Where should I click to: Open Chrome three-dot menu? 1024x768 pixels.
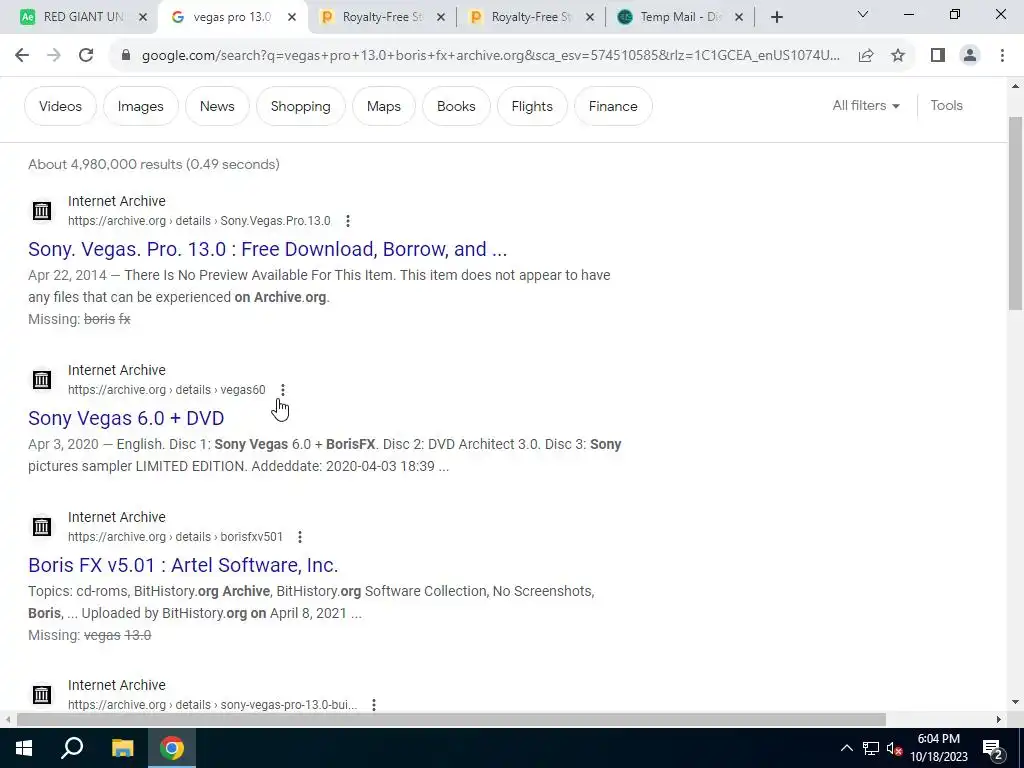coord(1002,56)
